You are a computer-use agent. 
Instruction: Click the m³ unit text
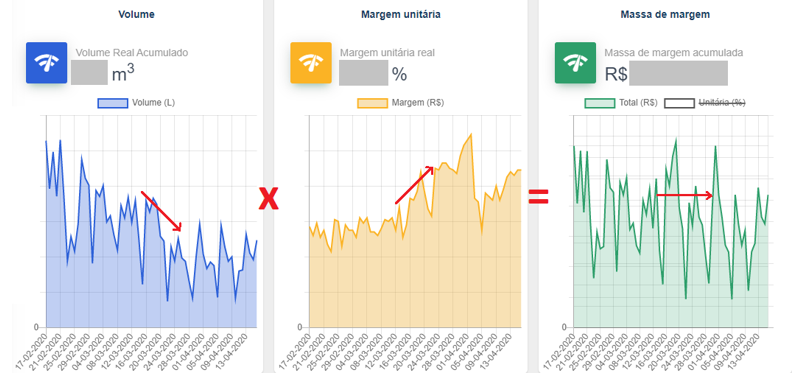[x=123, y=74]
